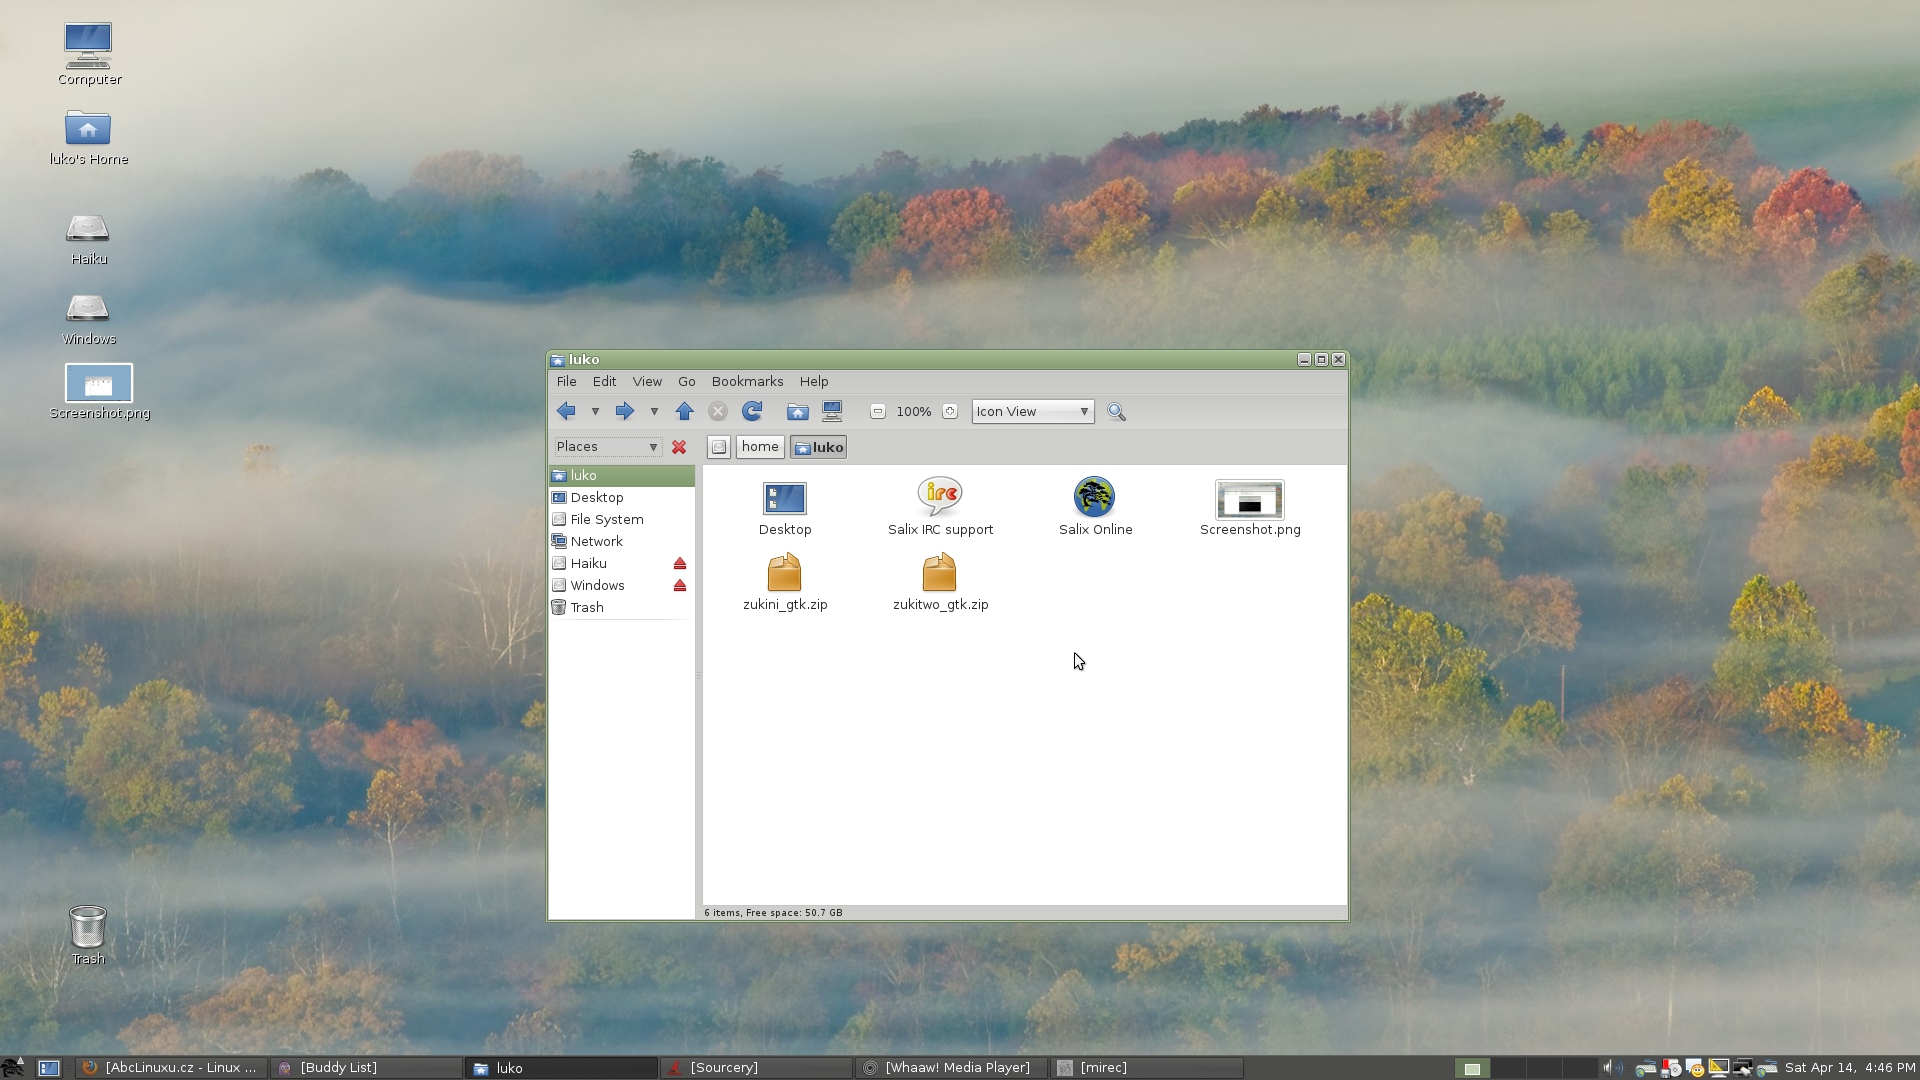Open Computer from the toolbar icon
The width and height of the screenshot is (1920, 1080).
[832, 411]
